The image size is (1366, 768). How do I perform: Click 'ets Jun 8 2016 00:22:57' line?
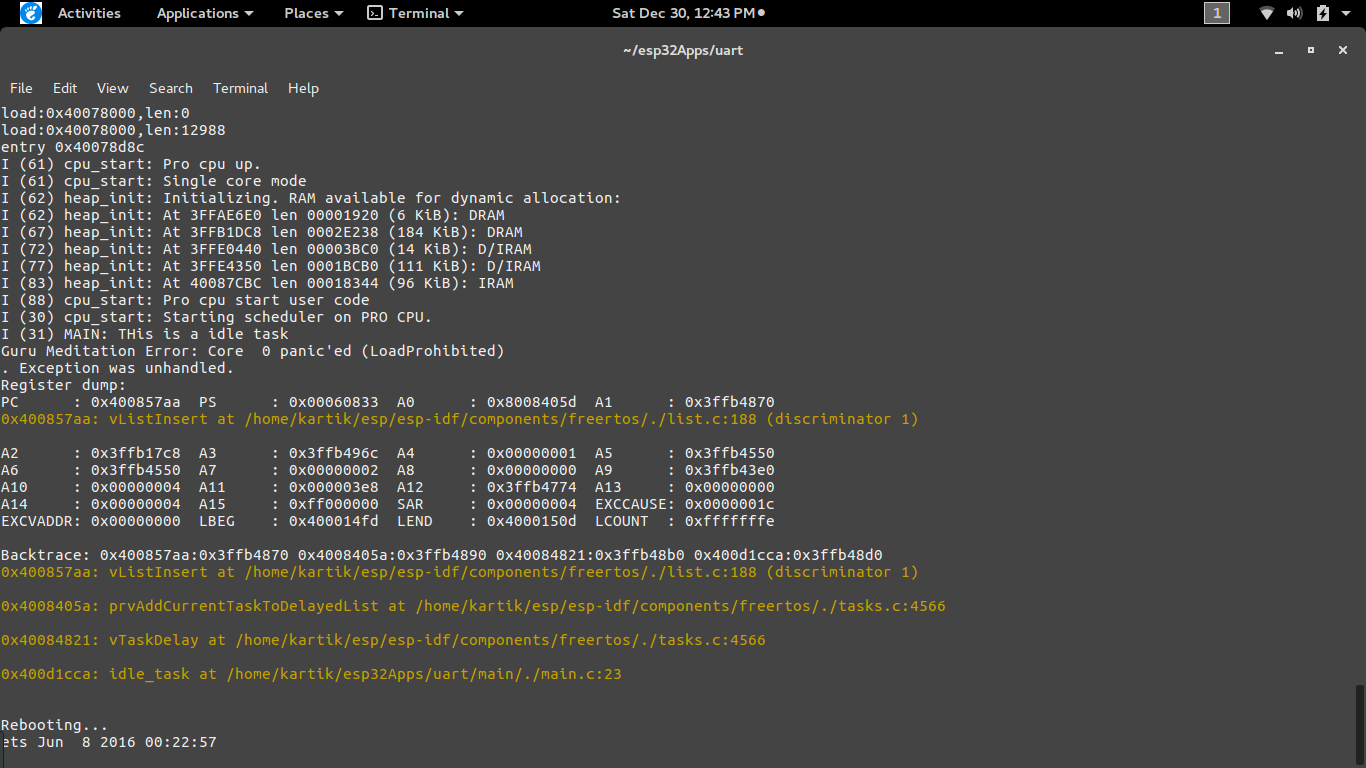click(109, 742)
